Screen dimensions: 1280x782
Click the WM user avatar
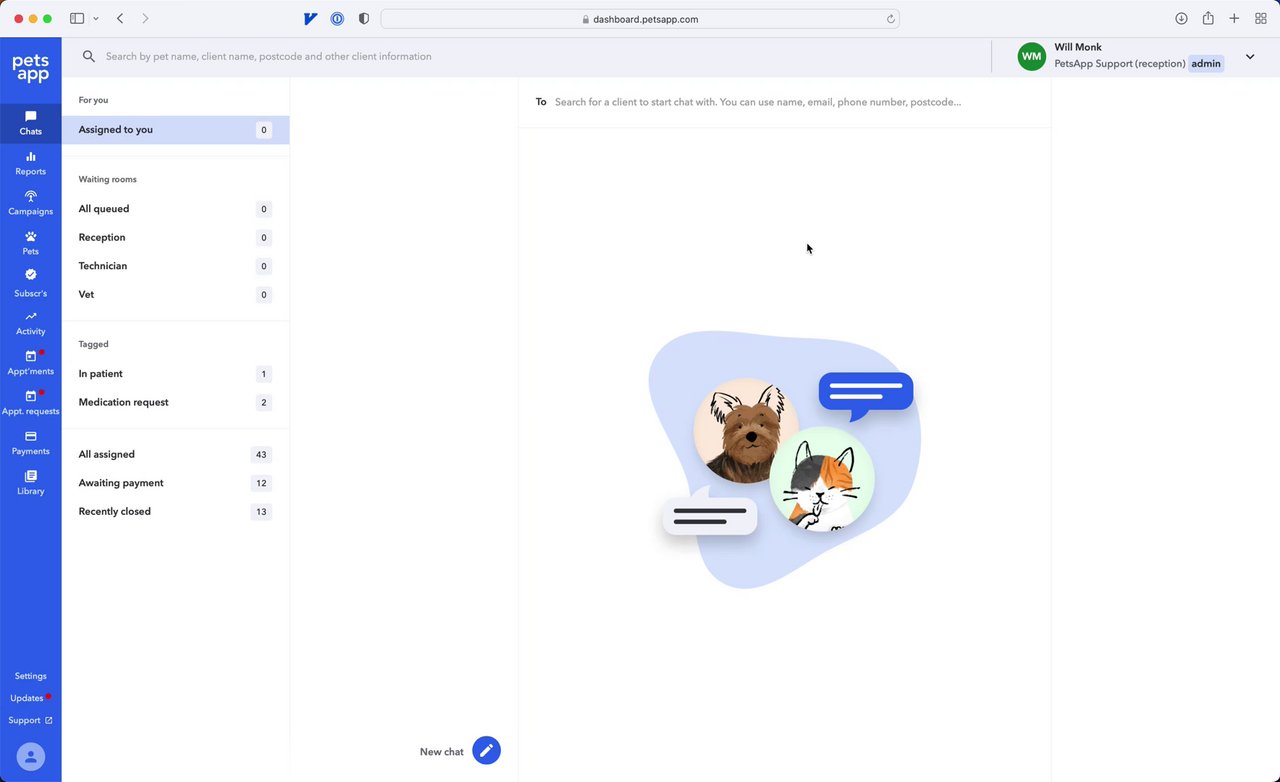pyautogui.click(x=1032, y=57)
